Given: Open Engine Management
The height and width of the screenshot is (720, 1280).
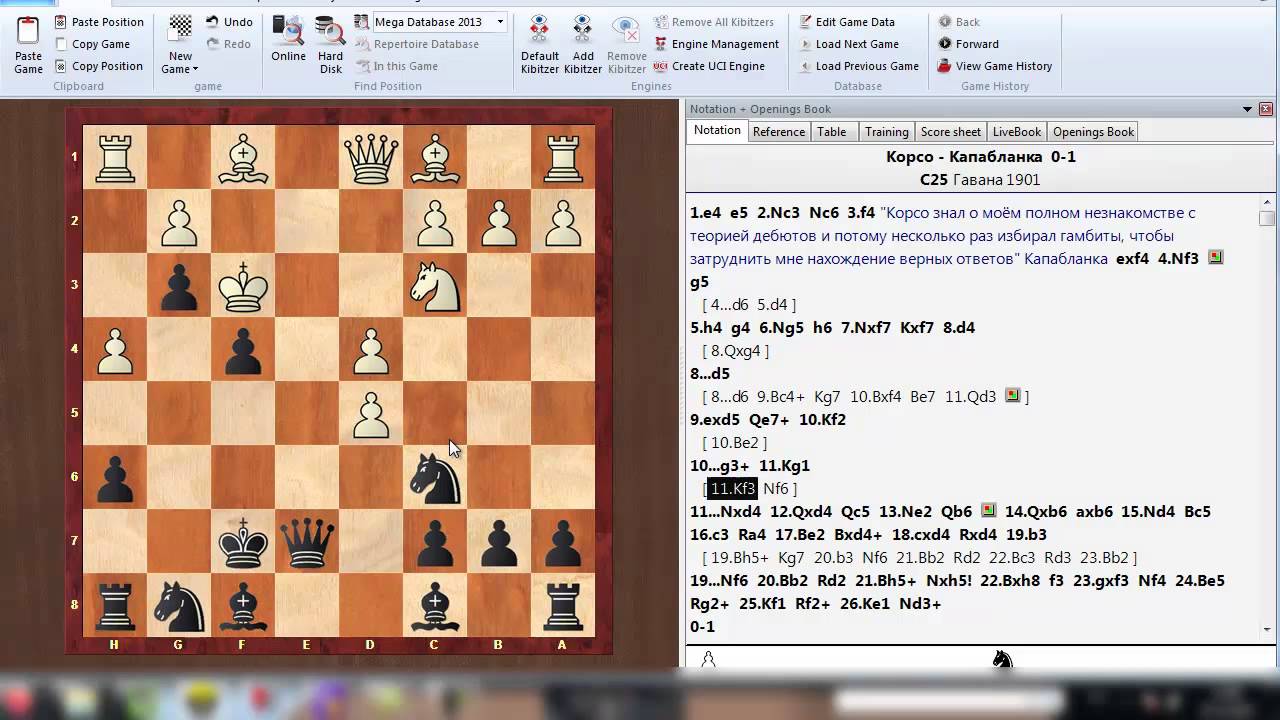Looking at the screenshot, I should tap(716, 44).
